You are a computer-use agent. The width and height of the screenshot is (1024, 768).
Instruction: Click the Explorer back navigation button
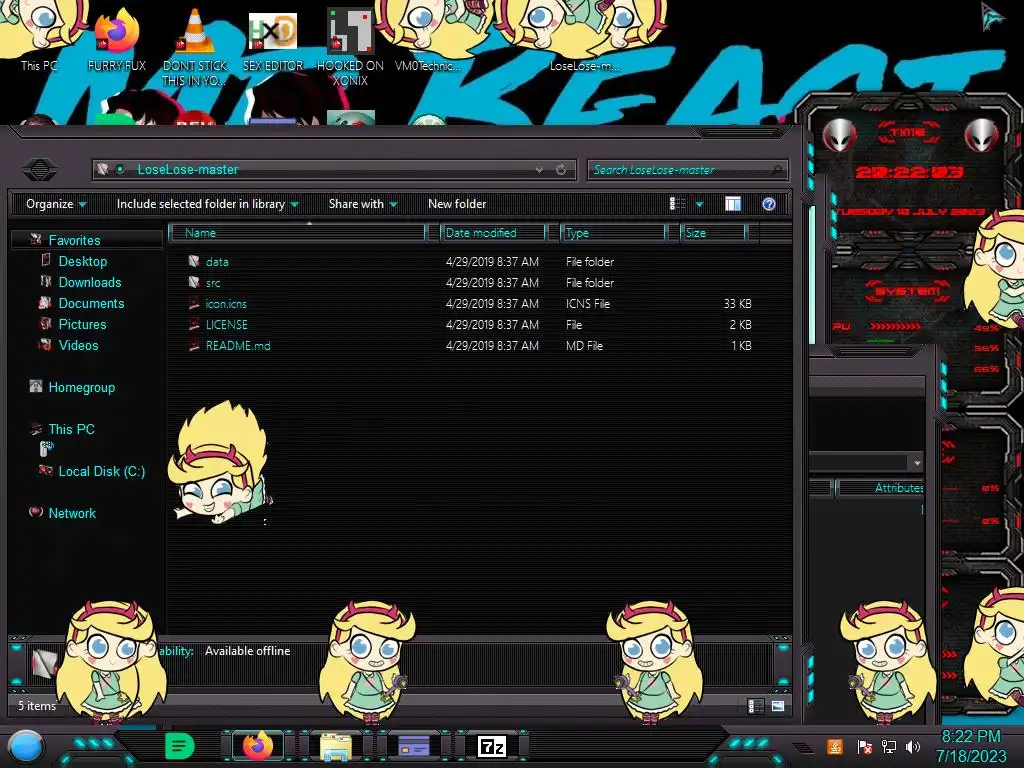40,170
